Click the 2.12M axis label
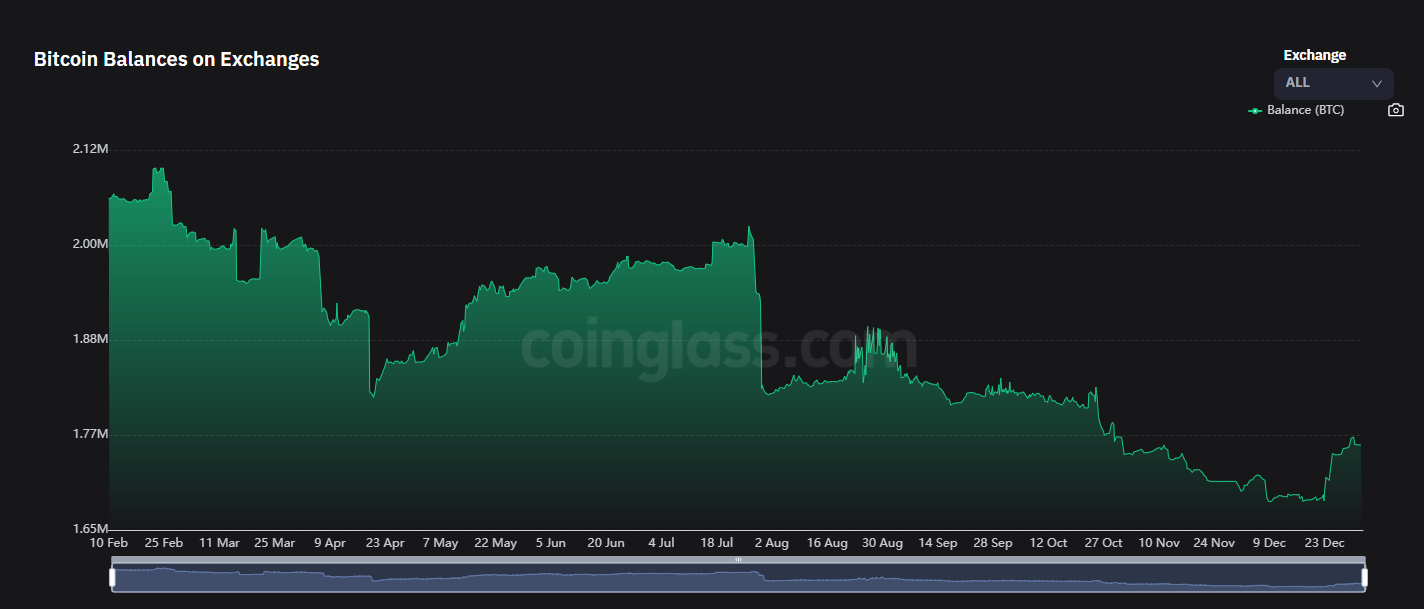1424x609 pixels. pos(90,149)
